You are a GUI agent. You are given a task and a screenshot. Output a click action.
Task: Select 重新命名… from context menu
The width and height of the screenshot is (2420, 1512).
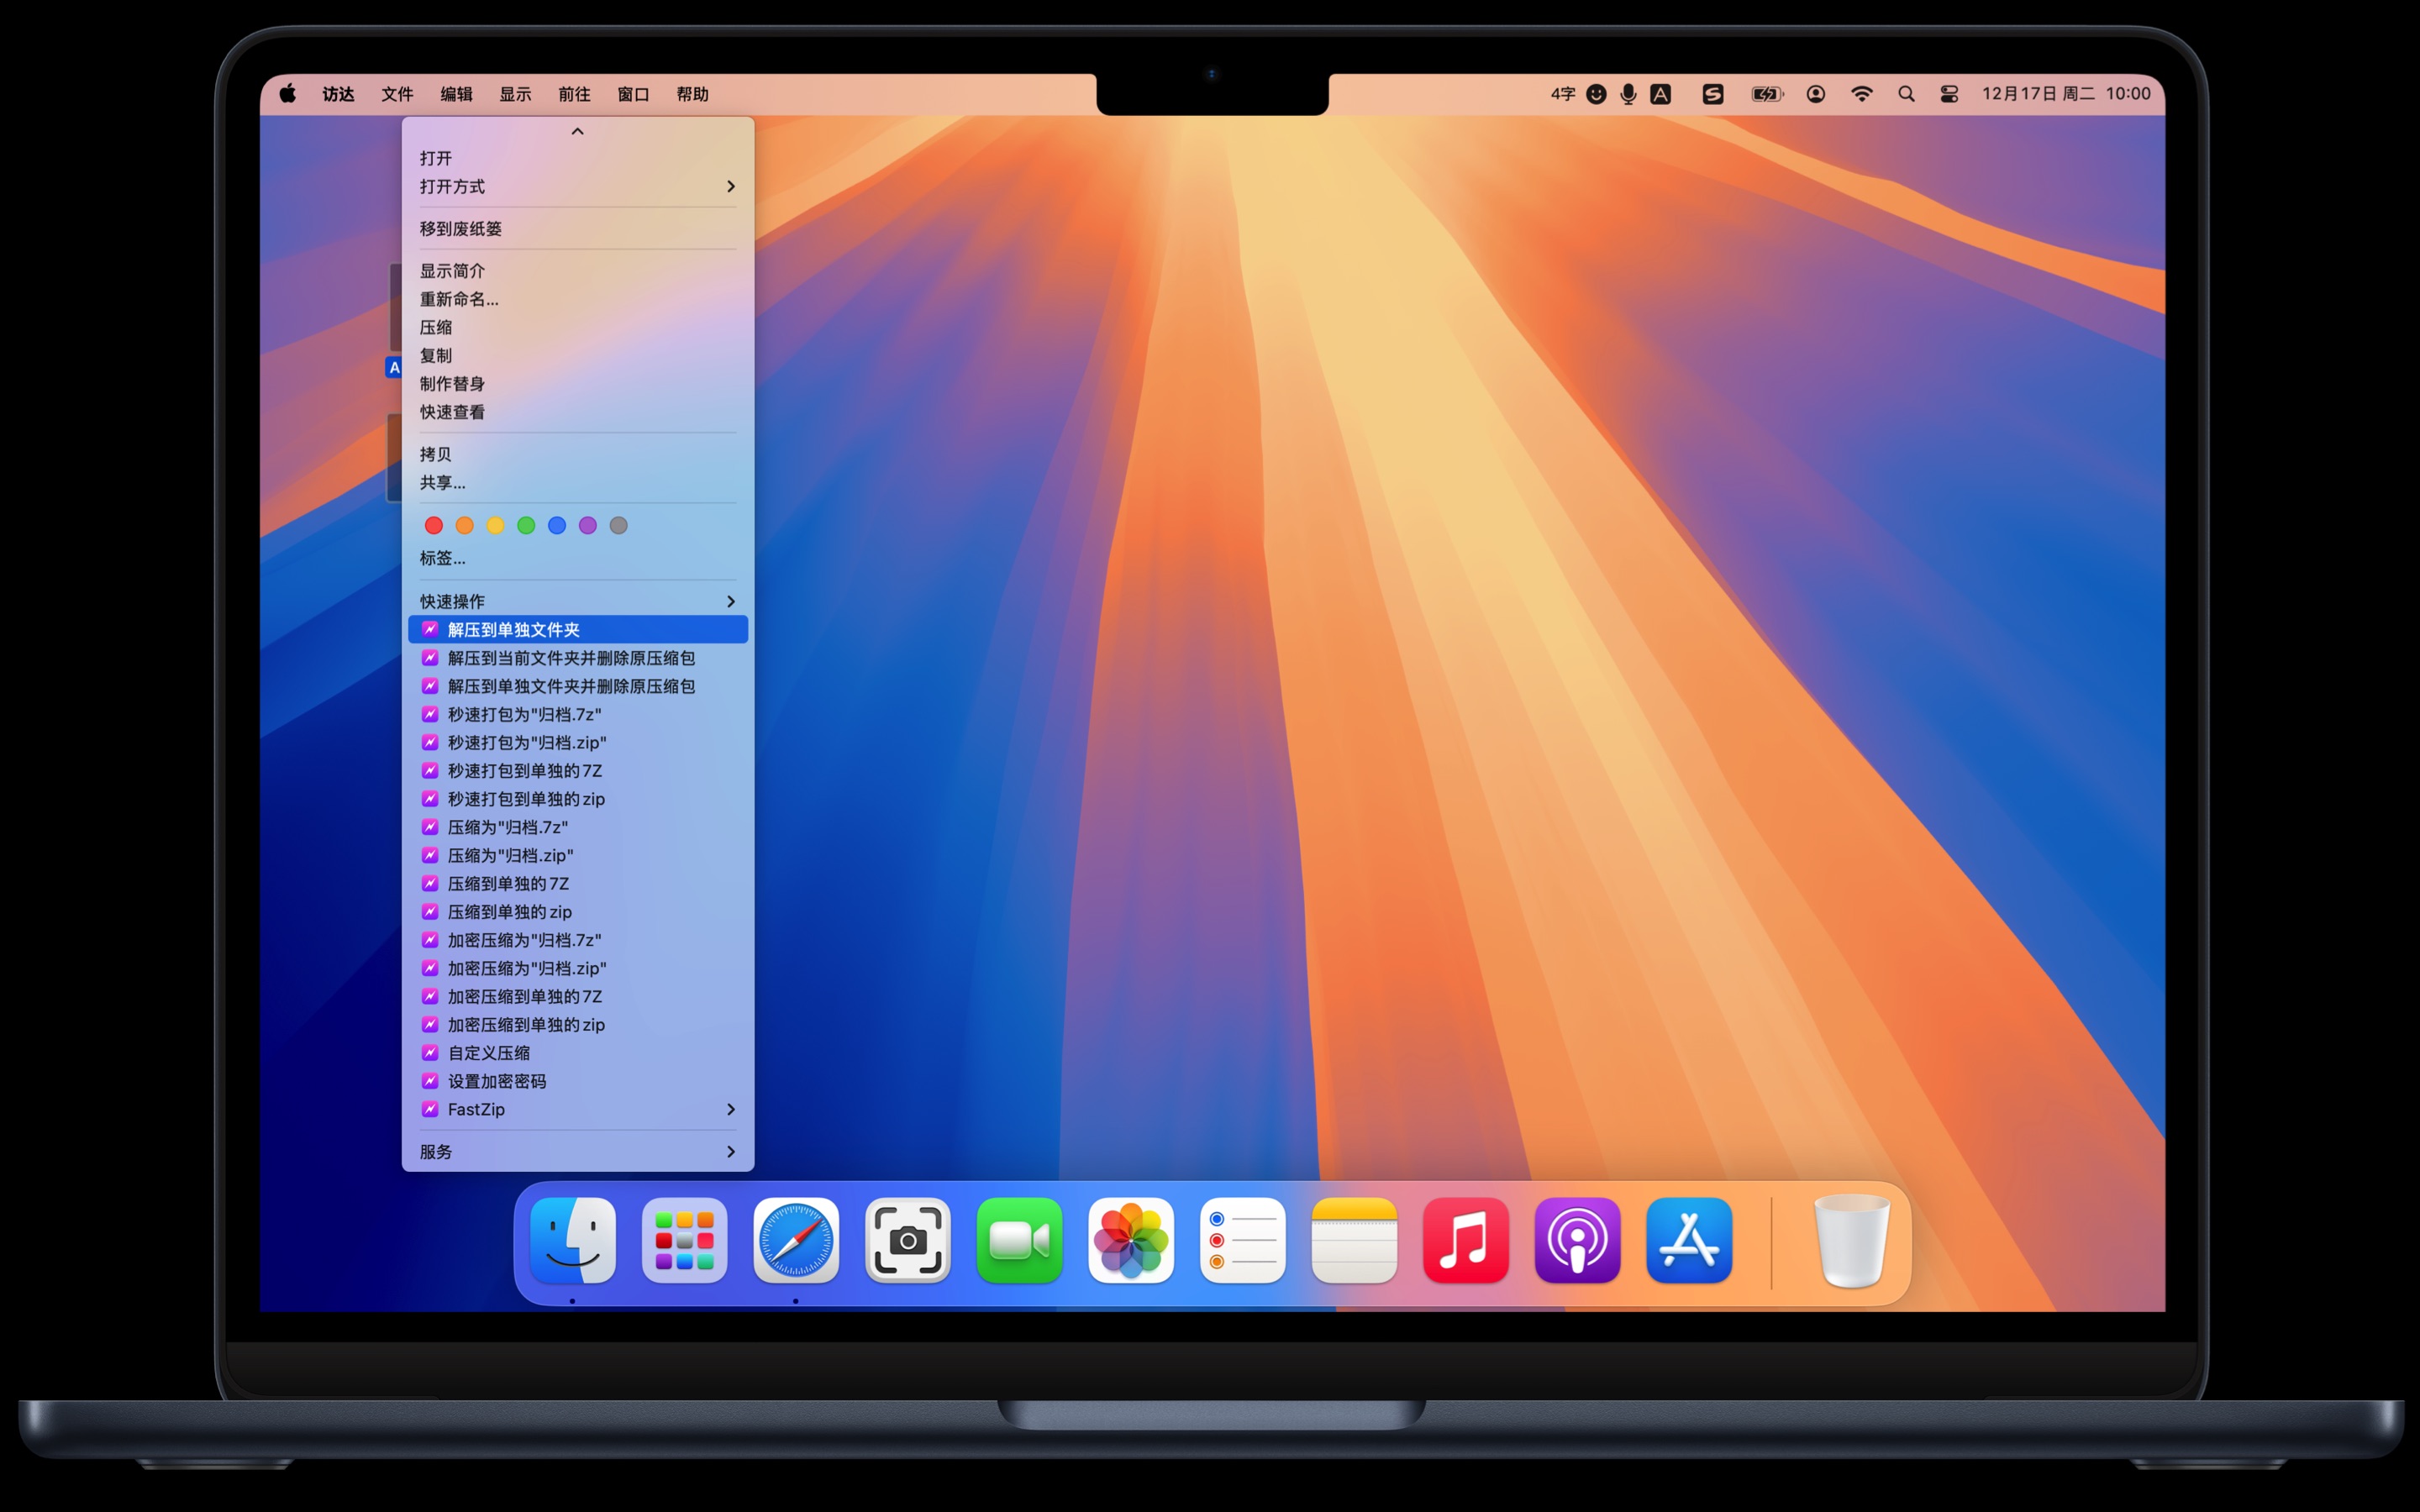[578, 299]
